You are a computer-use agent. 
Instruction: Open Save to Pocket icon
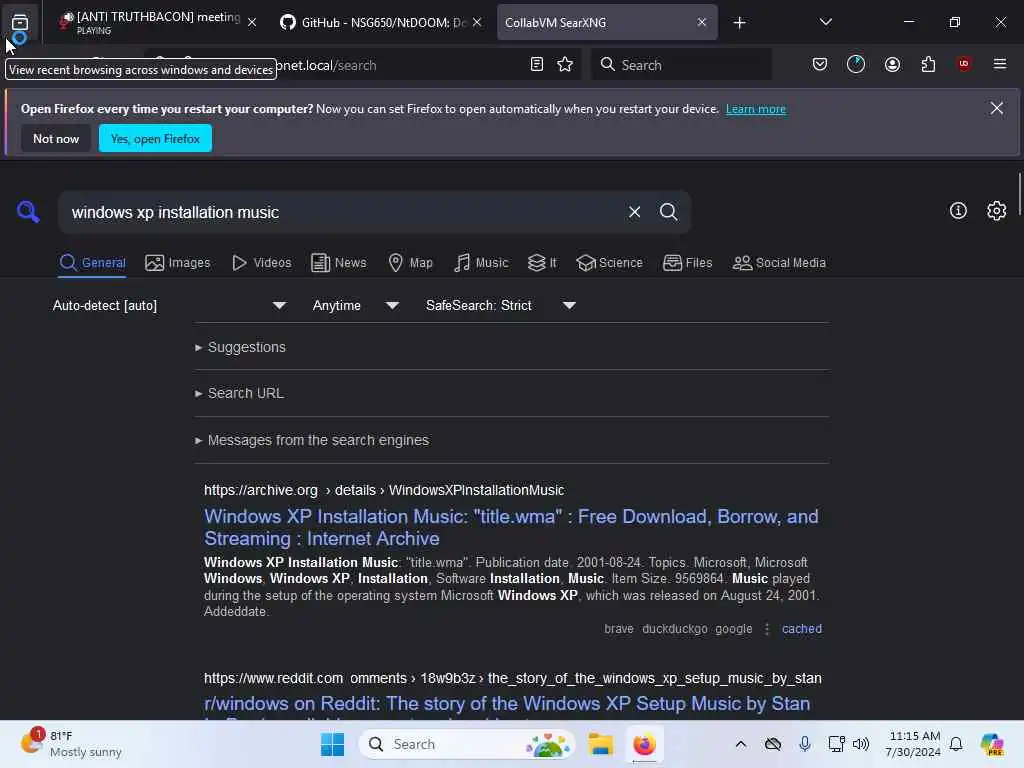[820, 64]
